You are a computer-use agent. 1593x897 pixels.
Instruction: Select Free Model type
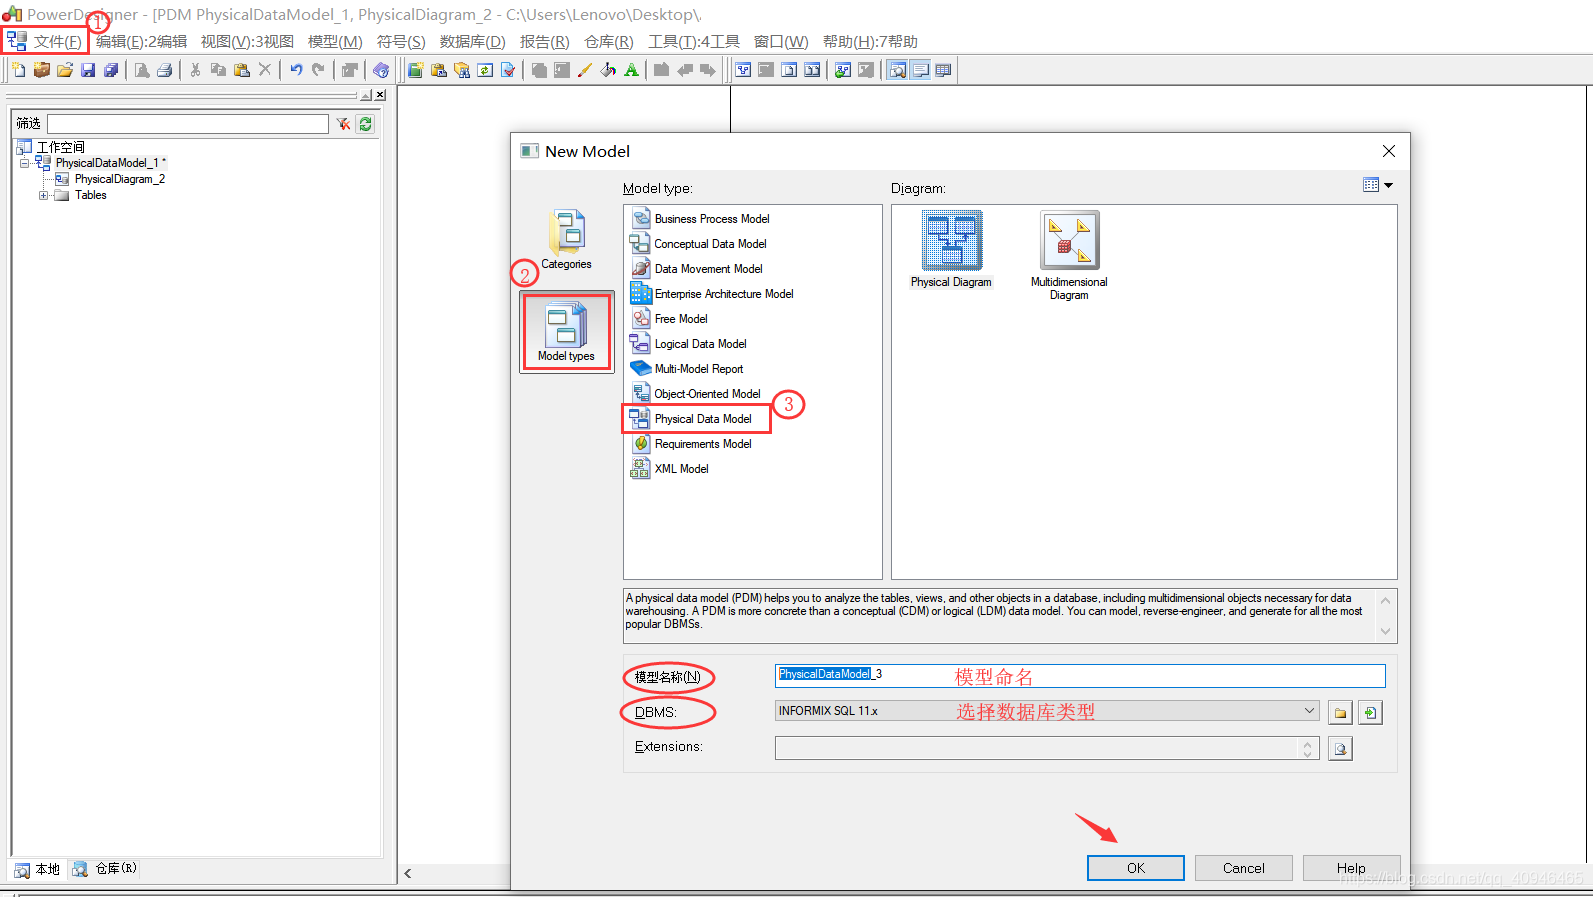tap(670, 319)
